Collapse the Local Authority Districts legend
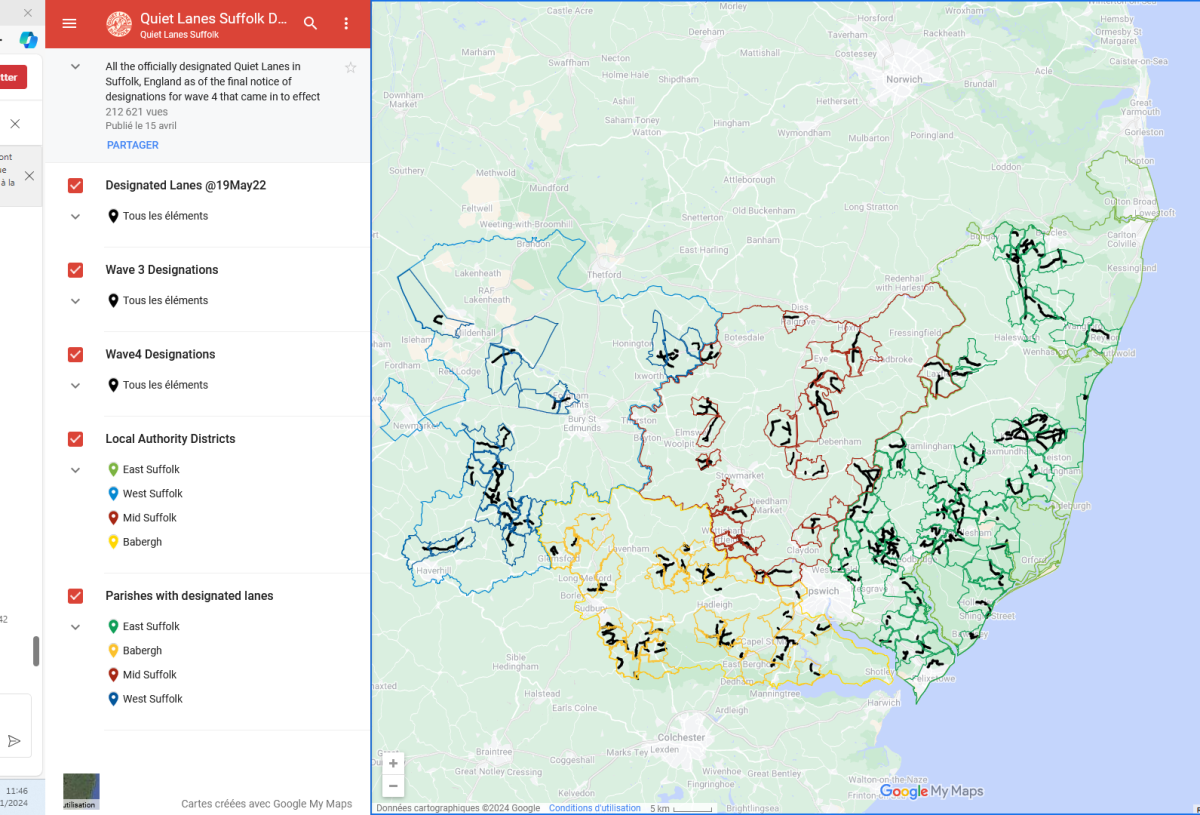1200x815 pixels. click(x=75, y=470)
